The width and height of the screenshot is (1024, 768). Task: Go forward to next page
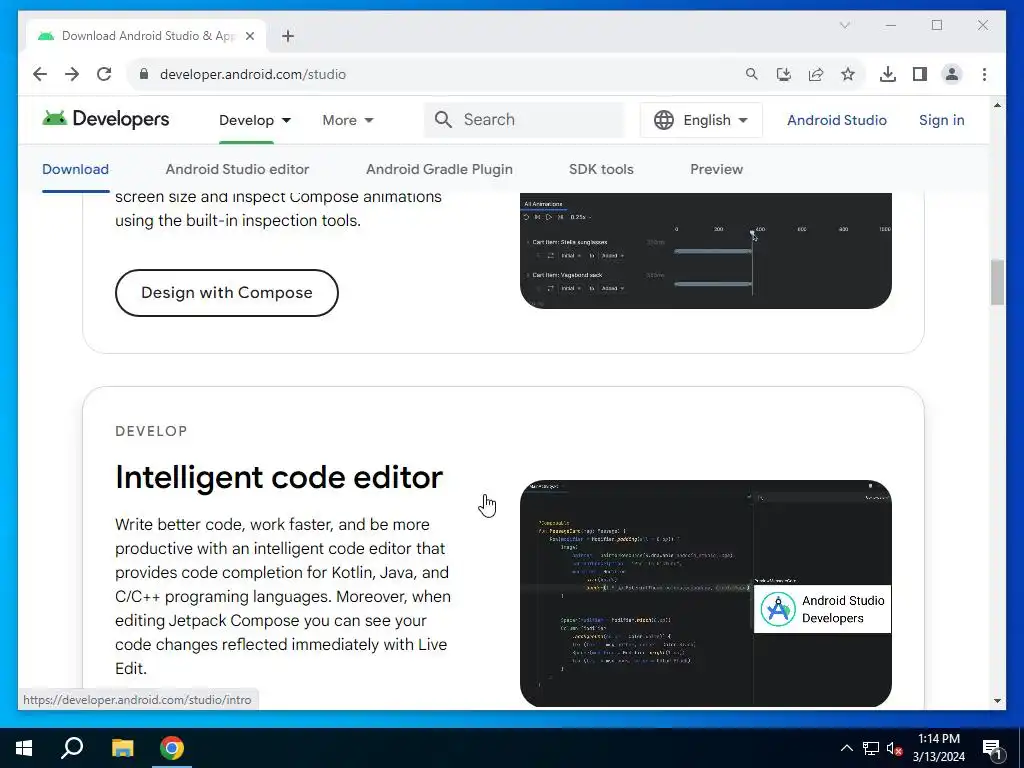[x=72, y=74]
